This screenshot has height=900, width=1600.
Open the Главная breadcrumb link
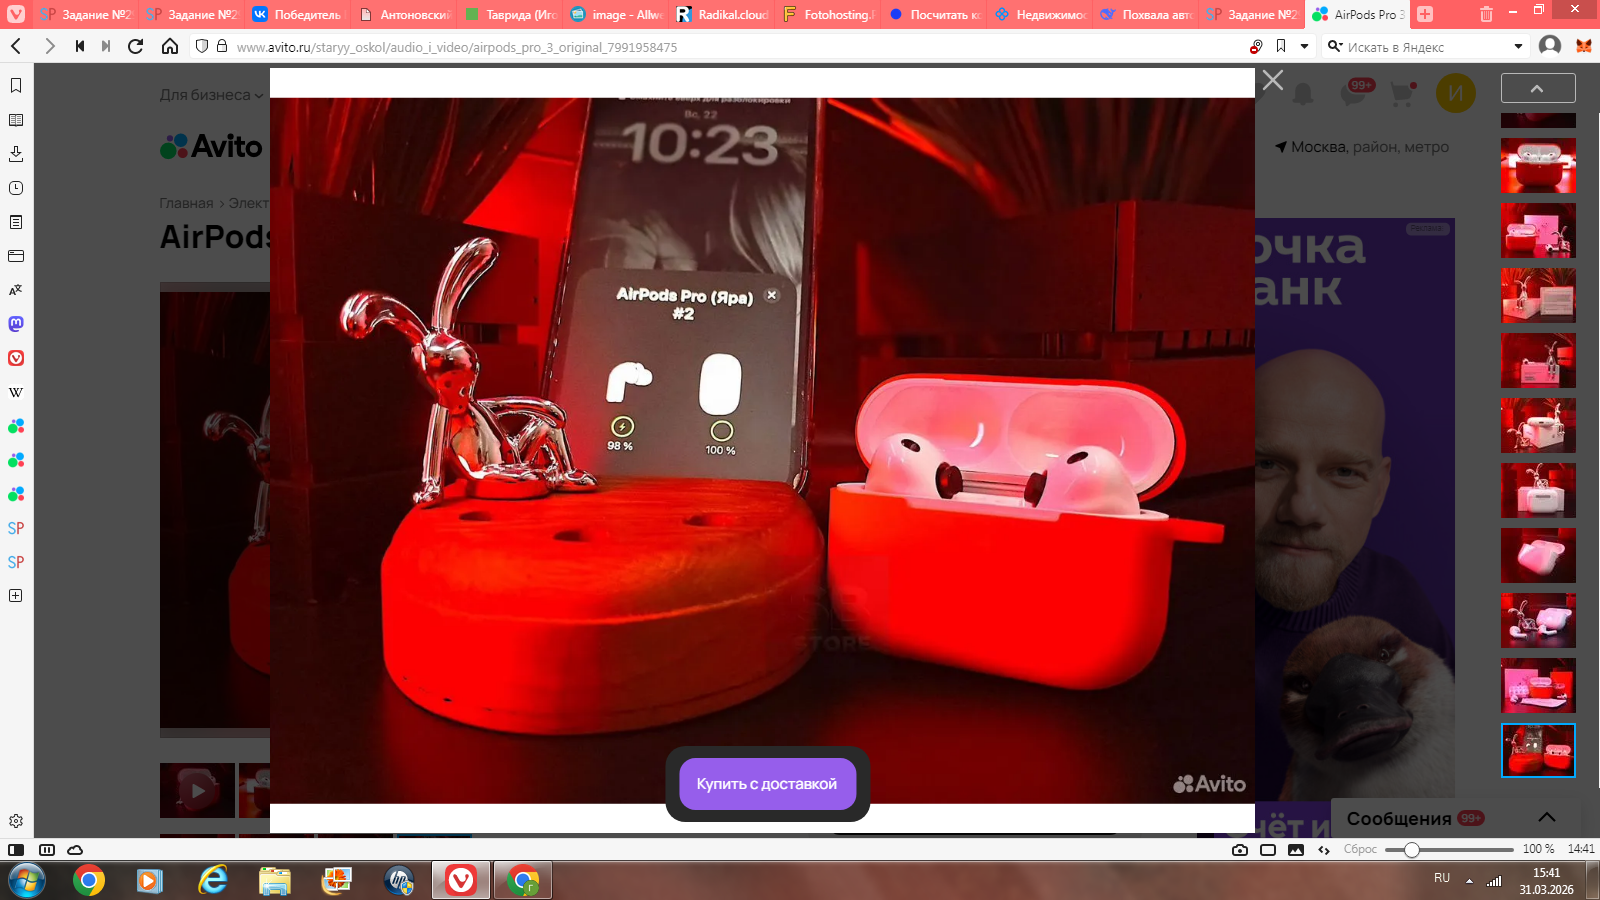[x=186, y=203]
